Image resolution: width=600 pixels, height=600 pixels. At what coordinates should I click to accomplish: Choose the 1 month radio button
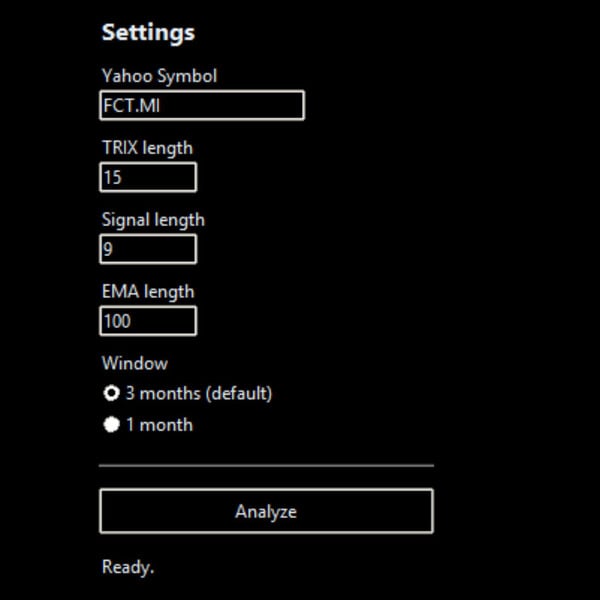tap(112, 425)
